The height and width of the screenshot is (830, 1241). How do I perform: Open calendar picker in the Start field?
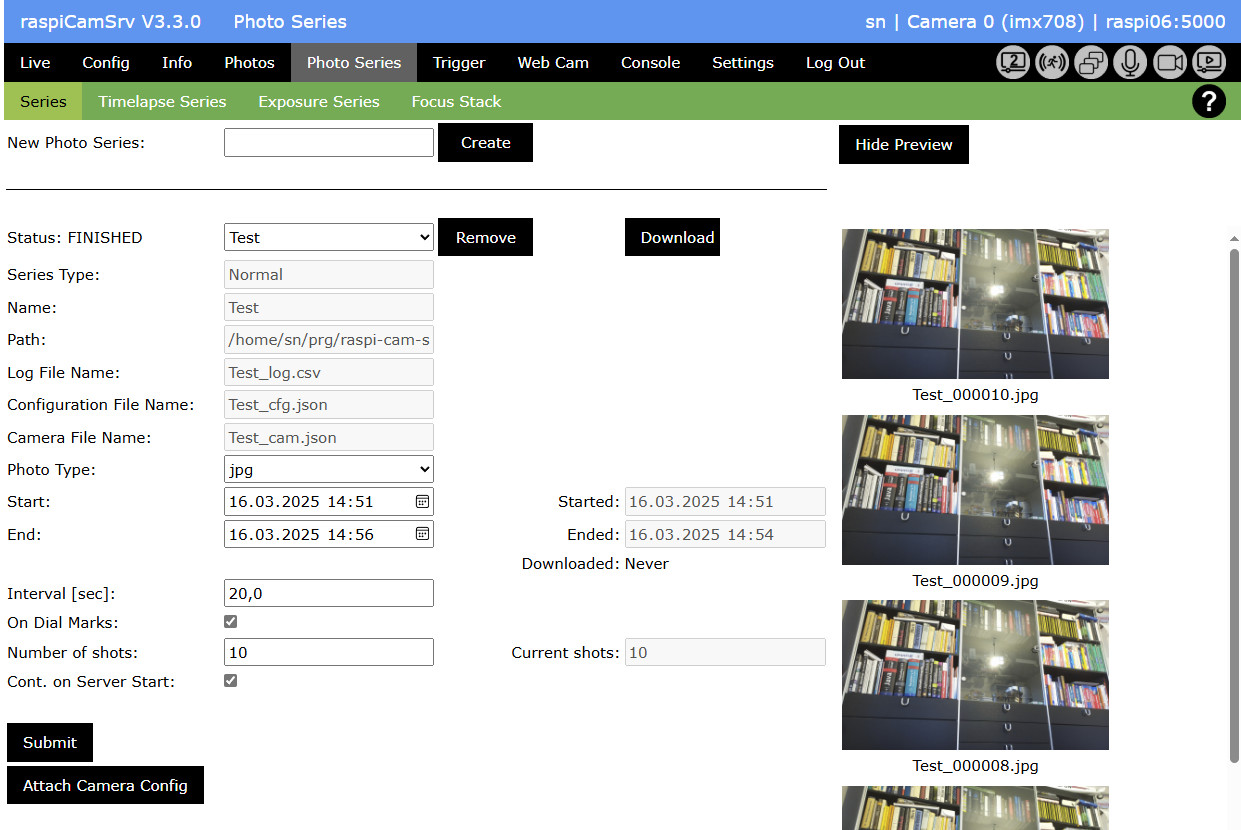coord(422,502)
